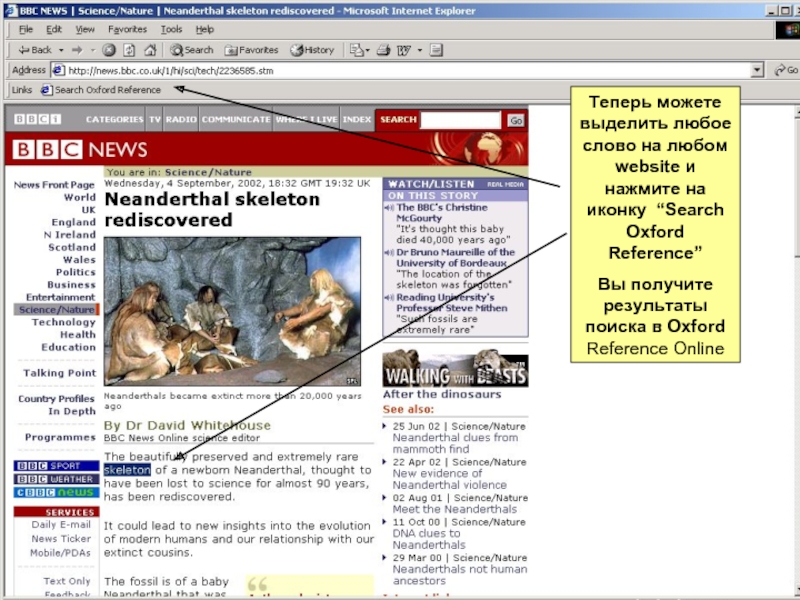Viewport: 800px width, 600px height.
Task: Click the Edit with Word icon
Action: pyautogui.click(x=404, y=50)
